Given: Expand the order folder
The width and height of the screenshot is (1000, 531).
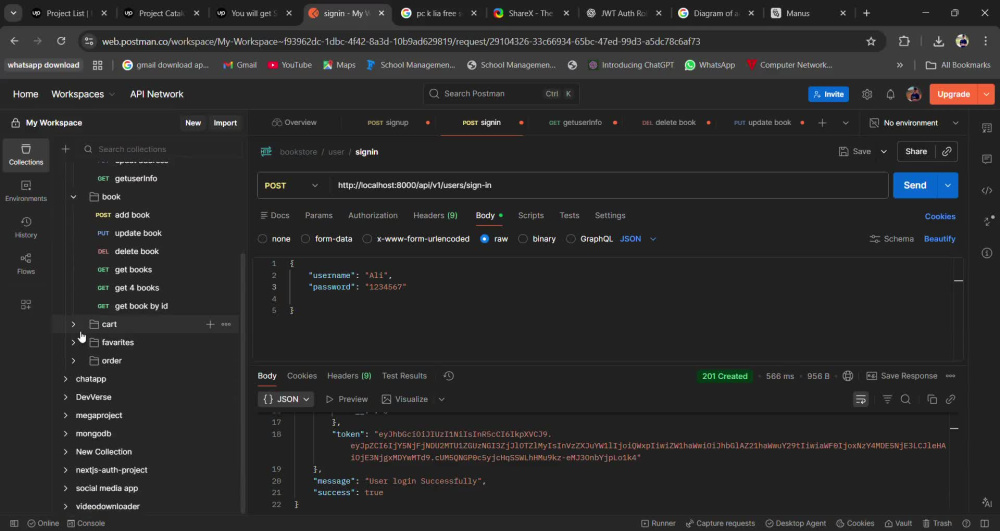Looking at the screenshot, I should (x=73, y=361).
